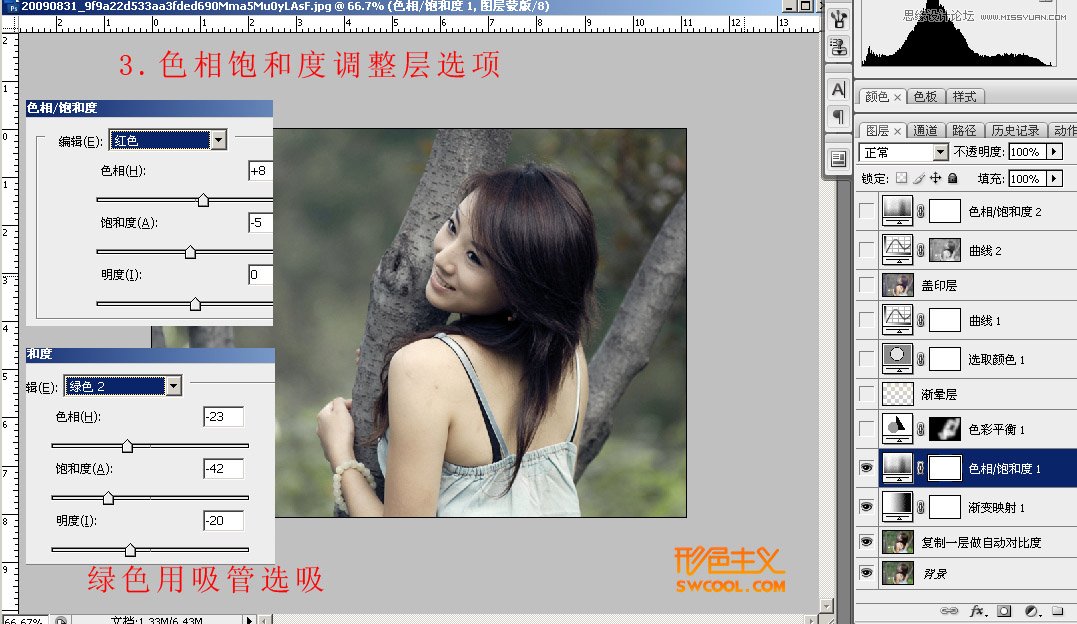The image size is (1077, 624).
Task: Enable the lock transparent pixels icon
Action: pyautogui.click(x=901, y=178)
